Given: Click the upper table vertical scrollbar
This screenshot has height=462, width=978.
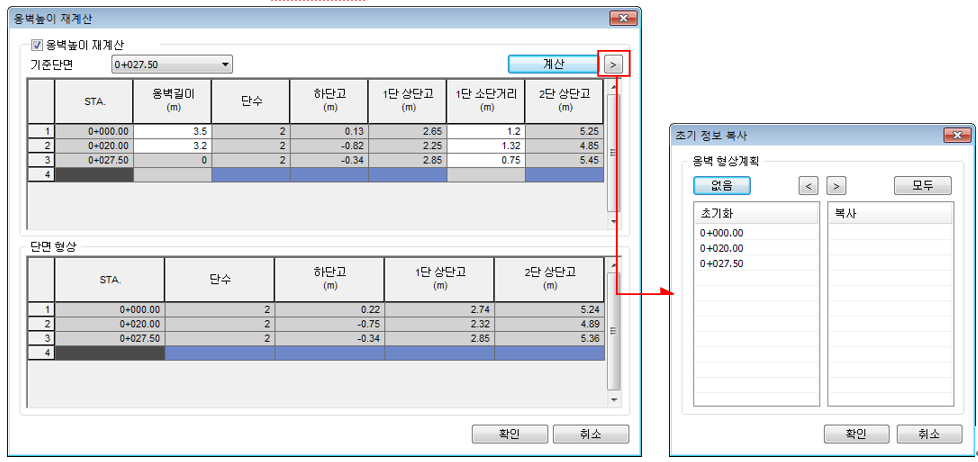Looking at the screenshot, I should point(612,150).
